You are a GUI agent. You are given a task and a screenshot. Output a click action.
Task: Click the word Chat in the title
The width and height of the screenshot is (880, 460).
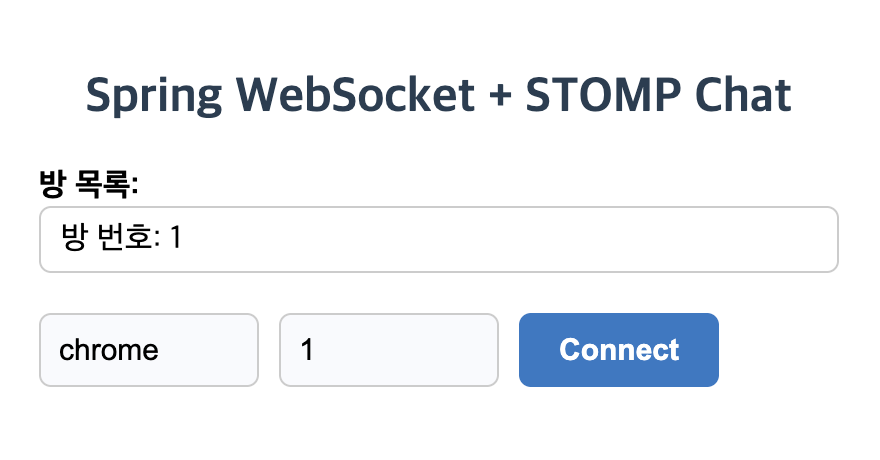743,95
